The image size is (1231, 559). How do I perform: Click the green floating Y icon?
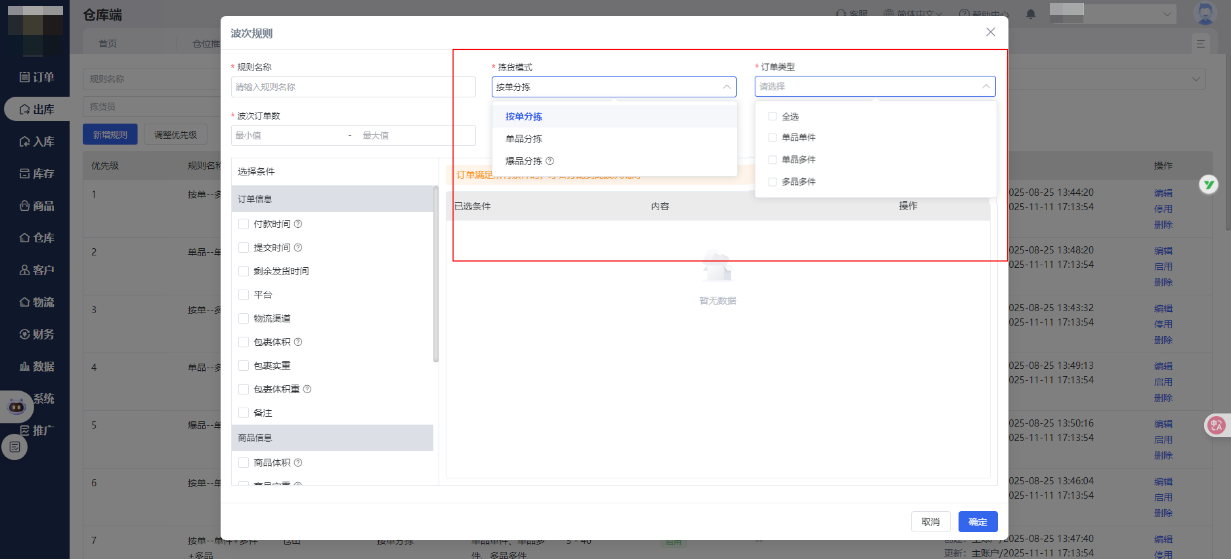[1209, 186]
